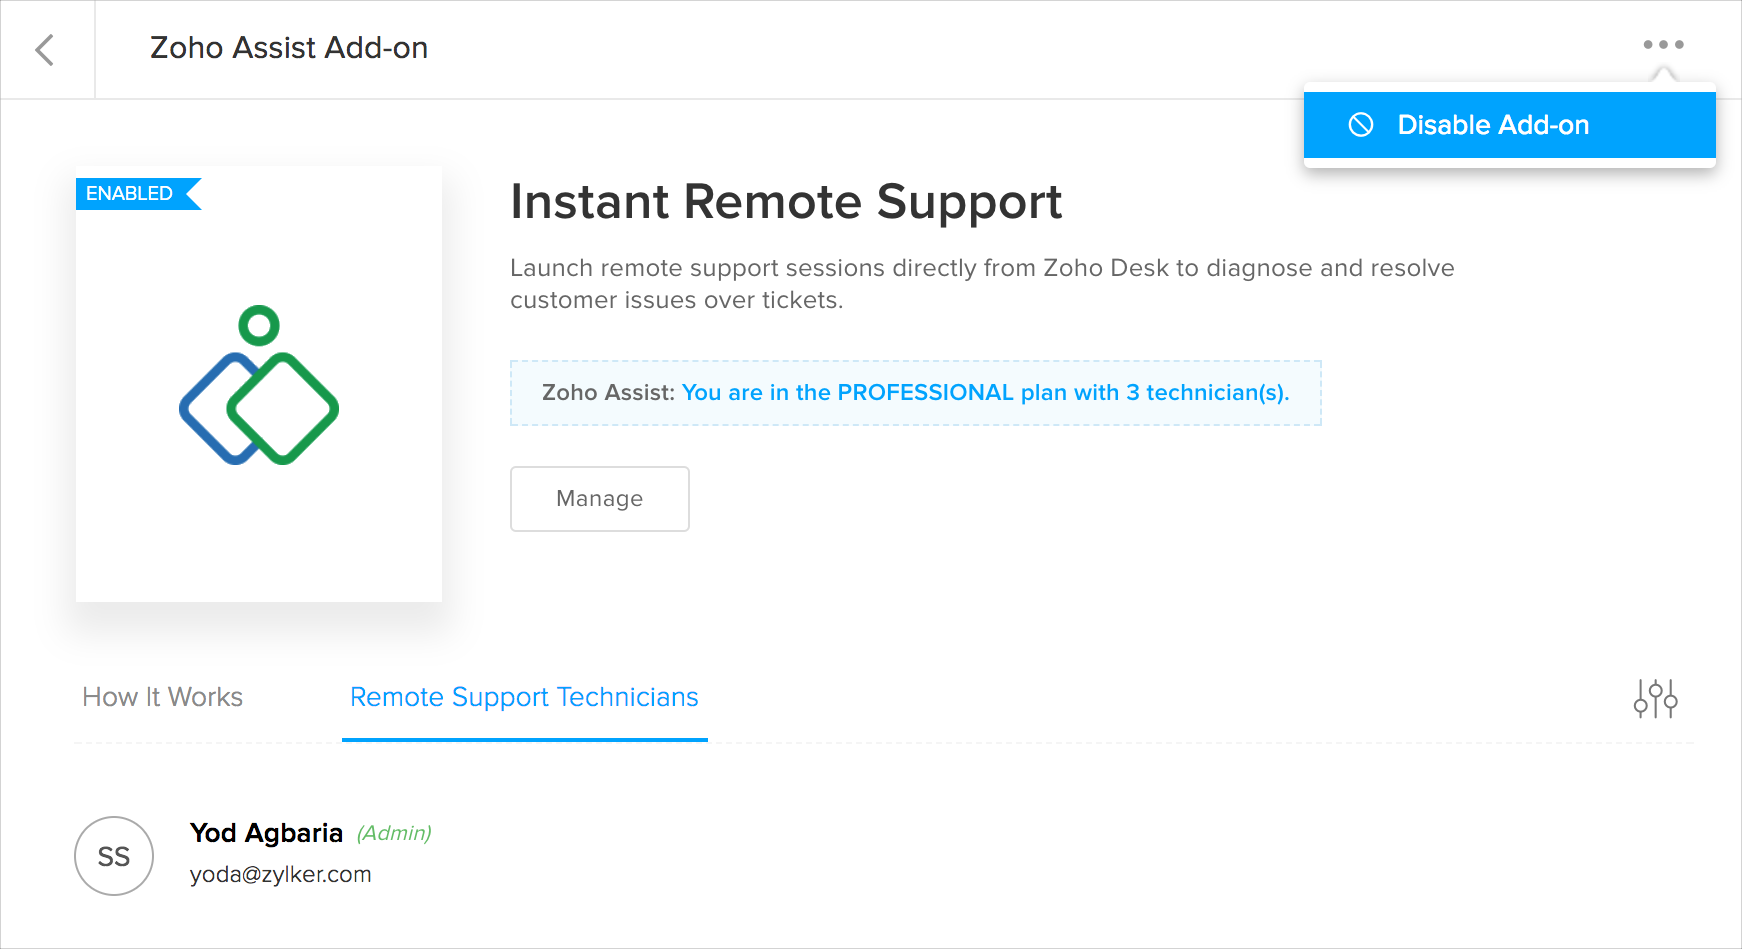
Task: Open the technician settings sliders icon
Action: point(1655,698)
